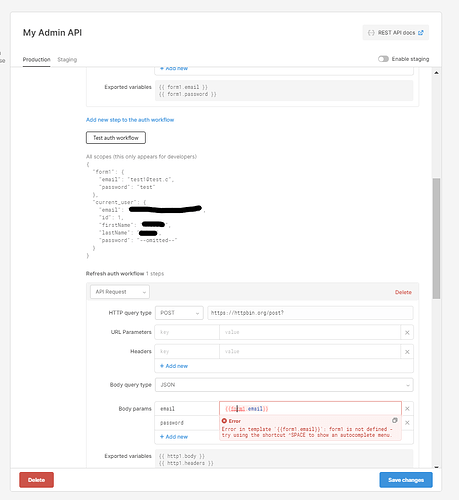This screenshot has width=459, height=500.
Task: Click the URL Parameters key field
Action: pyautogui.click(x=187, y=332)
